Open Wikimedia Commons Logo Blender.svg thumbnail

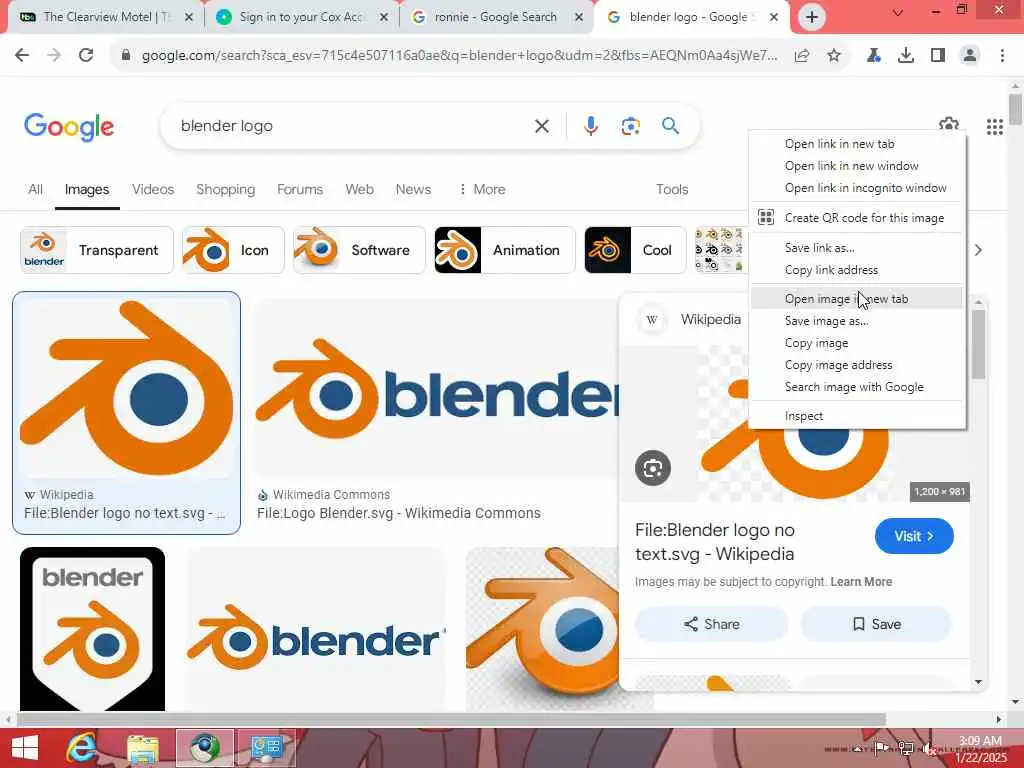coord(436,388)
